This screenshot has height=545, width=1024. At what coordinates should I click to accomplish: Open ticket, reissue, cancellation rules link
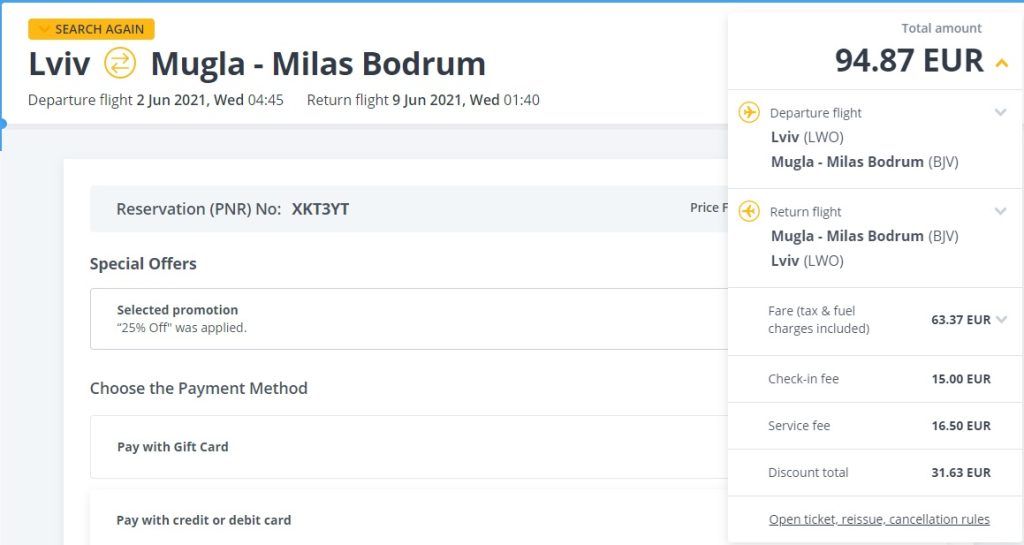point(879,519)
